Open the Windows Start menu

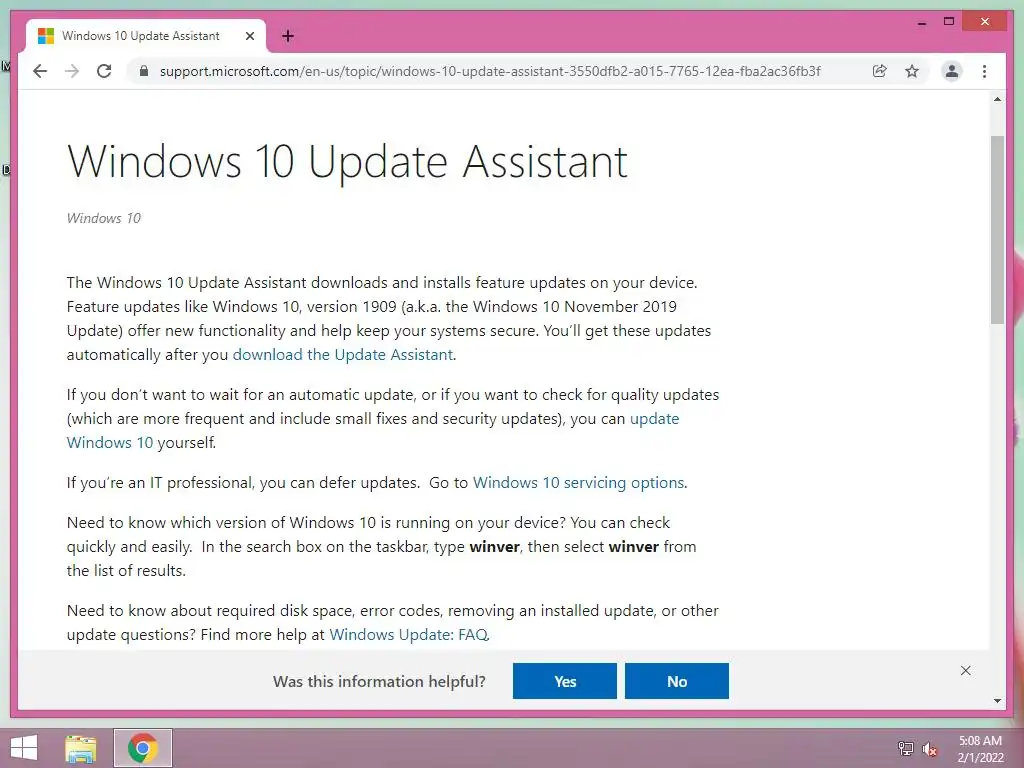click(24, 748)
